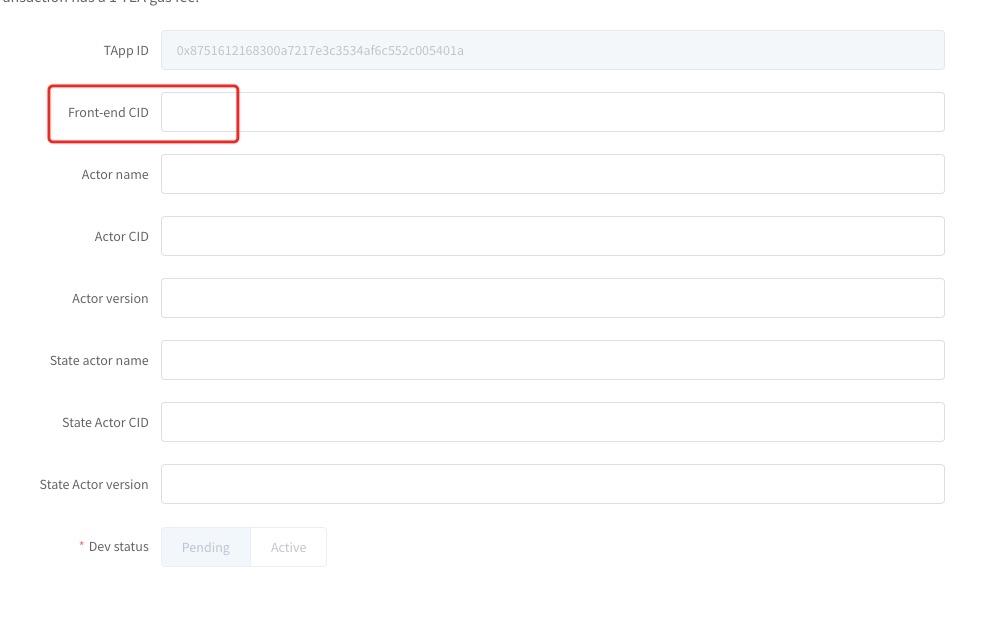This screenshot has width=988, height=635.
Task: Click the State actor name field
Action: (x=552, y=360)
